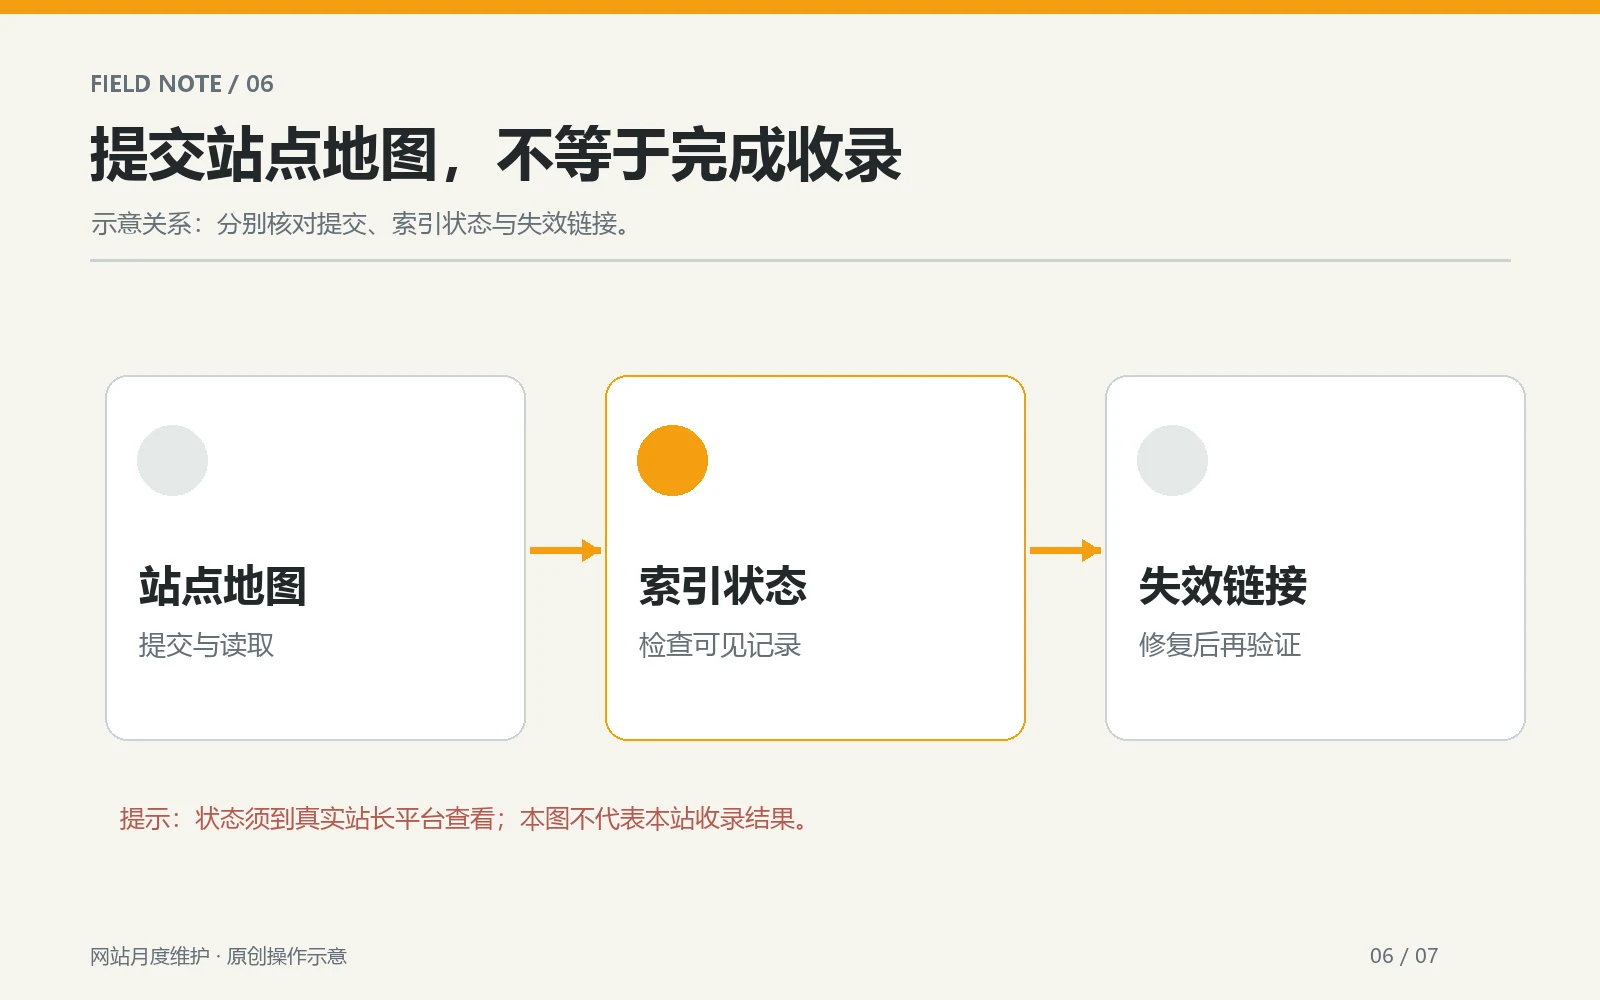Image resolution: width=1600 pixels, height=1000 pixels.
Task: Click the '提交与读取' caption
Action: (x=206, y=645)
